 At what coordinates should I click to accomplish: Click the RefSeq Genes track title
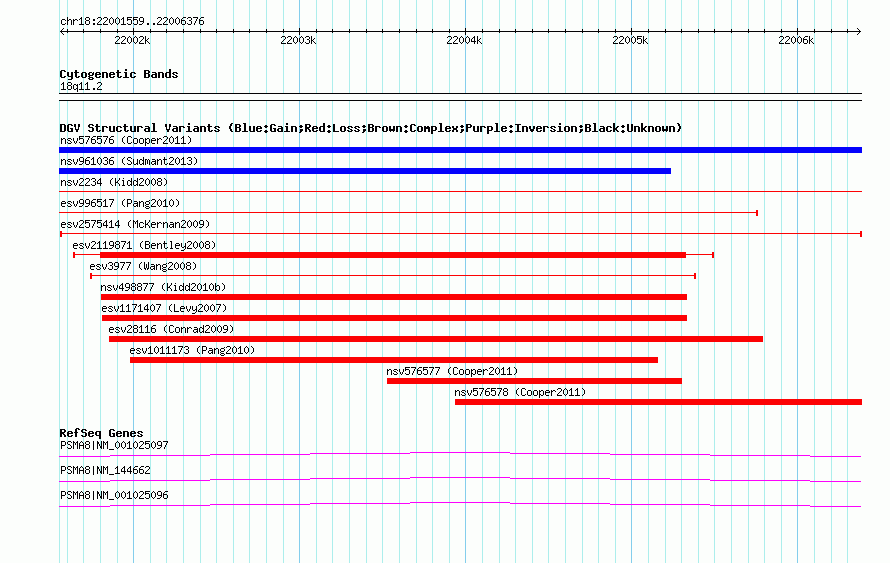pos(101,433)
